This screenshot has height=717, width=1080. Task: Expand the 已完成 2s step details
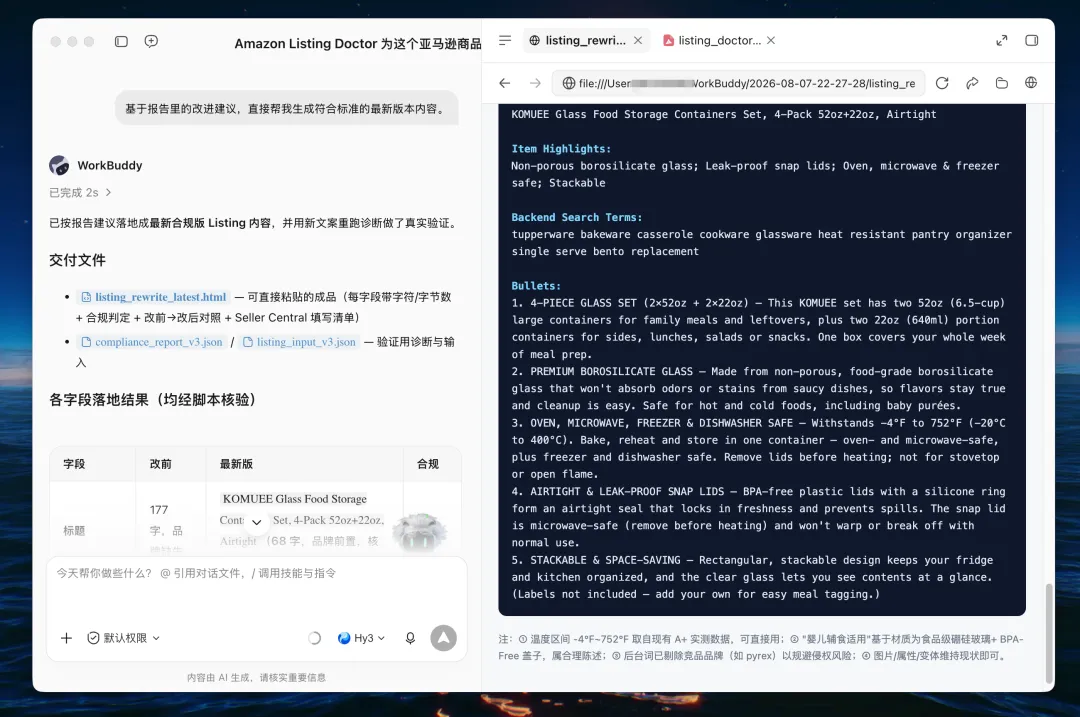(80, 193)
